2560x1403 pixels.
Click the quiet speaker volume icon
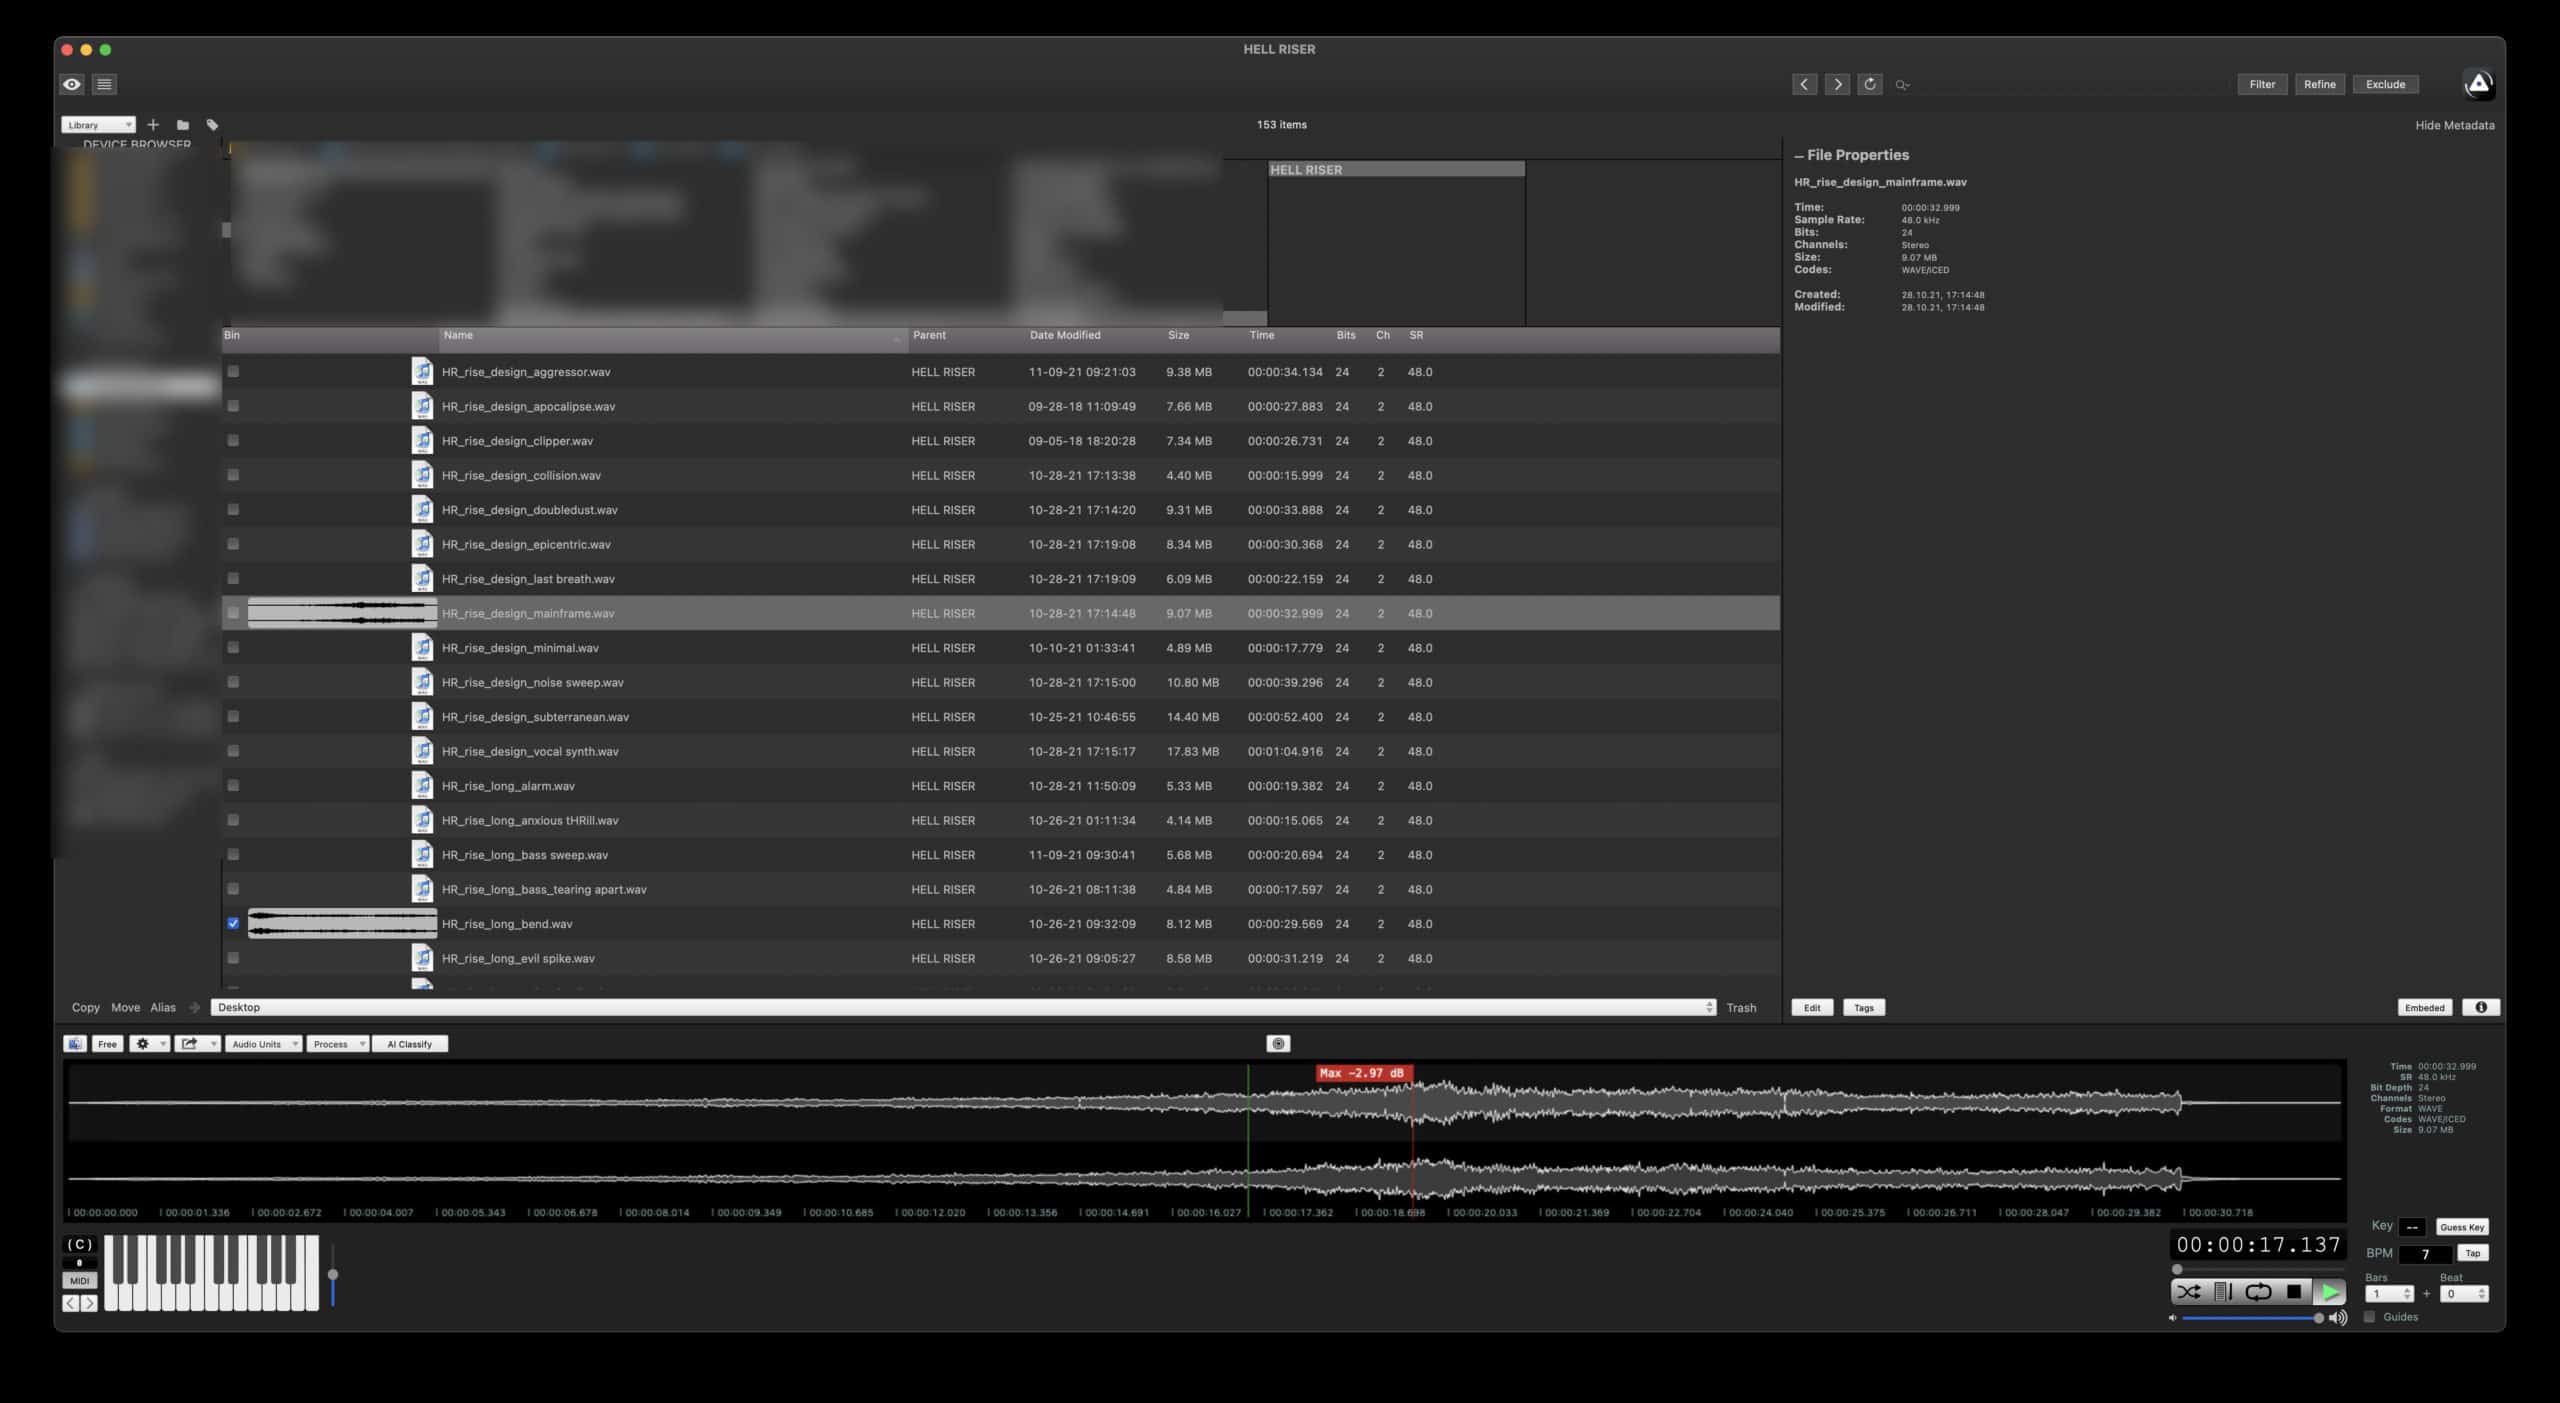(x=2172, y=1318)
